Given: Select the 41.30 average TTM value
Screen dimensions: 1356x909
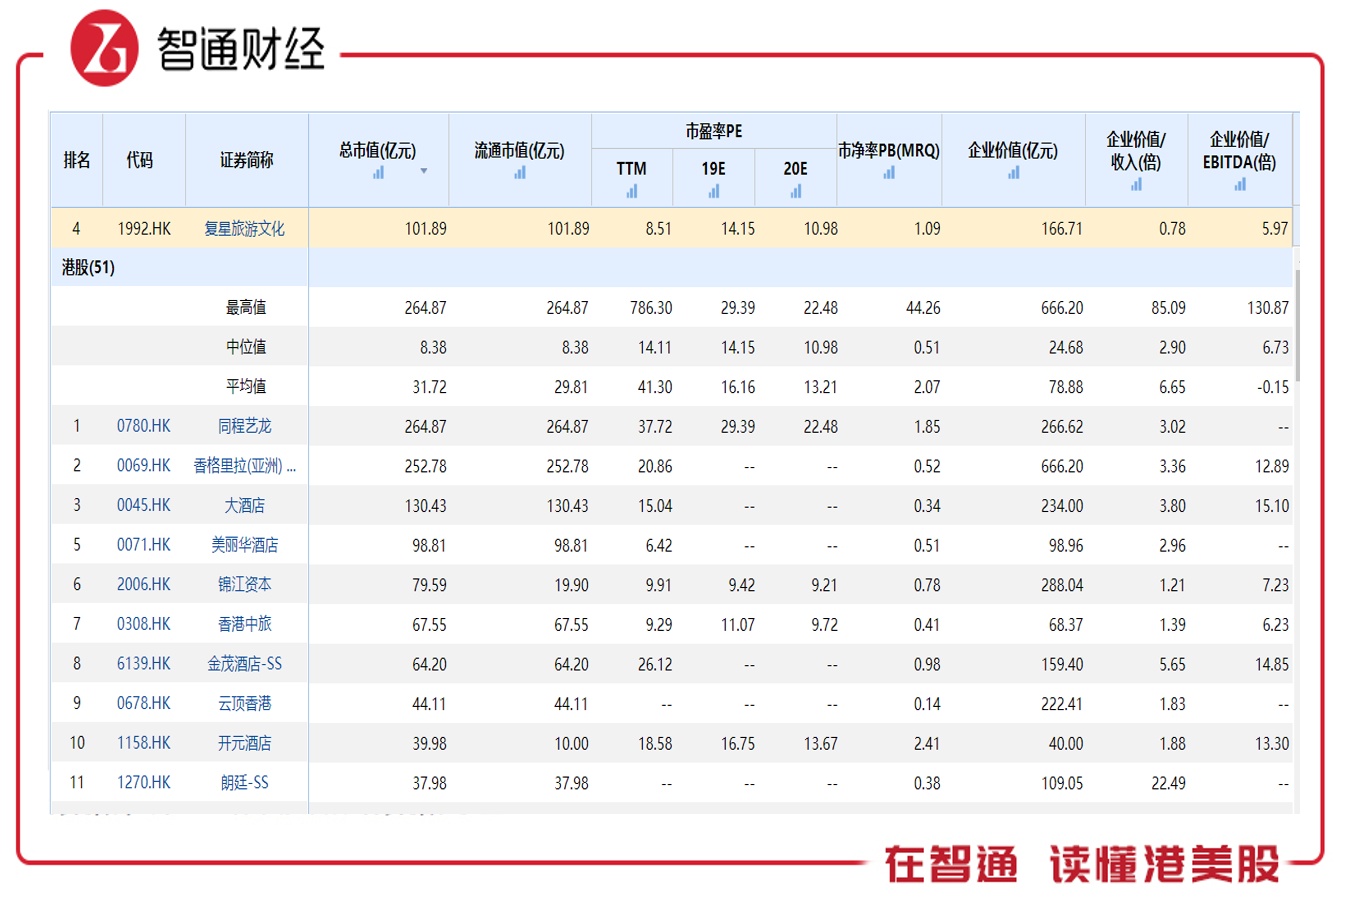Looking at the screenshot, I should tap(655, 387).
